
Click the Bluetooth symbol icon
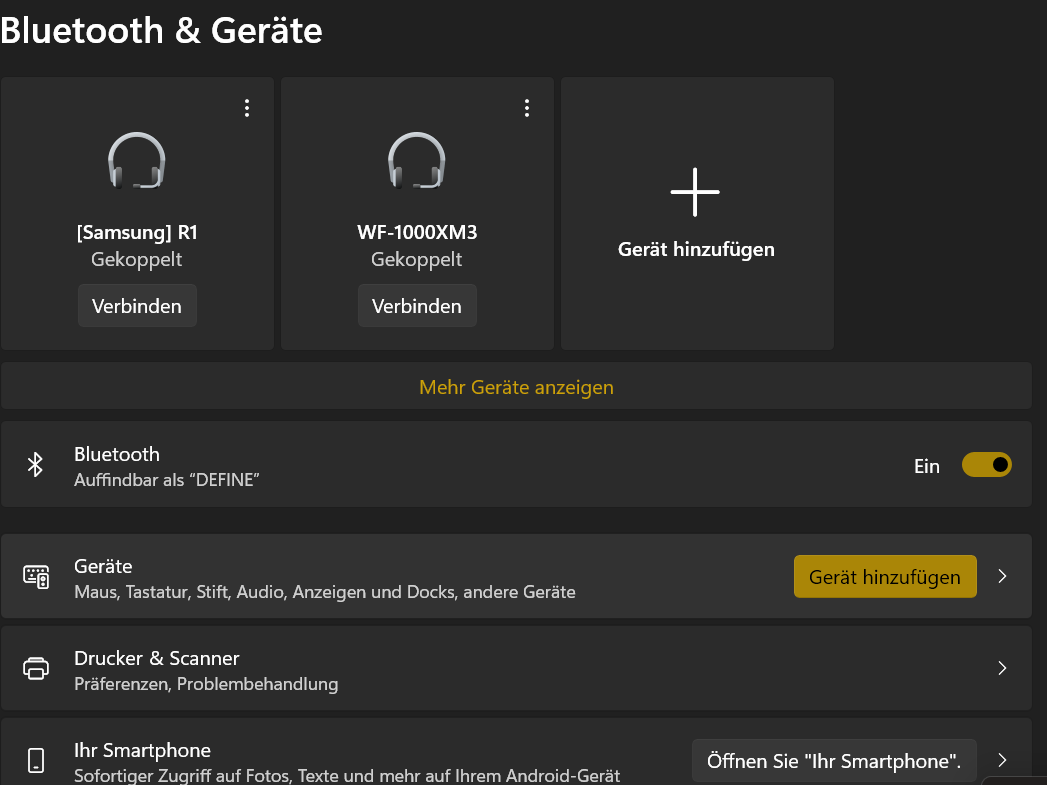tap(36, 465)
